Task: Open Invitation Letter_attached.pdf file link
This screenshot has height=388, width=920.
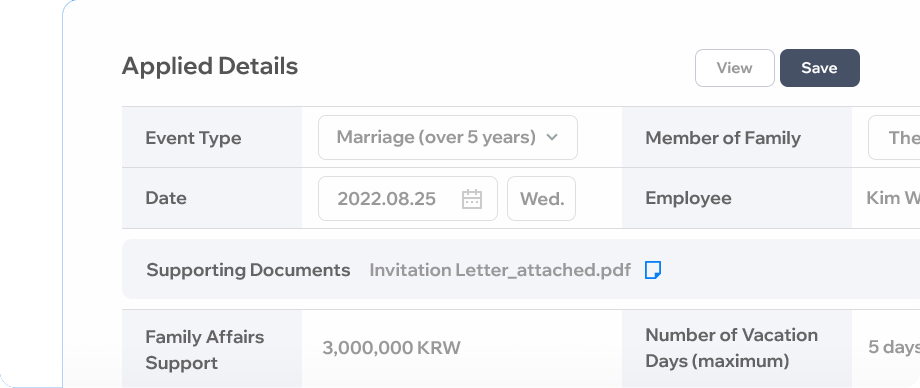Action: (500, 270)
